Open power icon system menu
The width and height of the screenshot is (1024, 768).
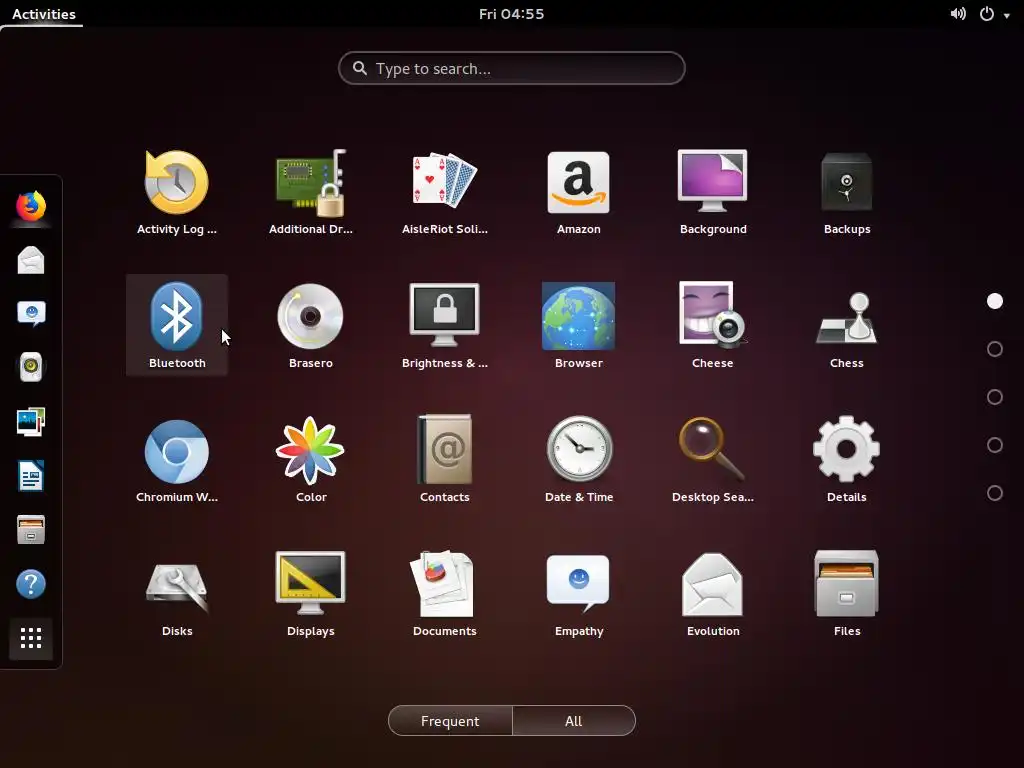point(987,14)
